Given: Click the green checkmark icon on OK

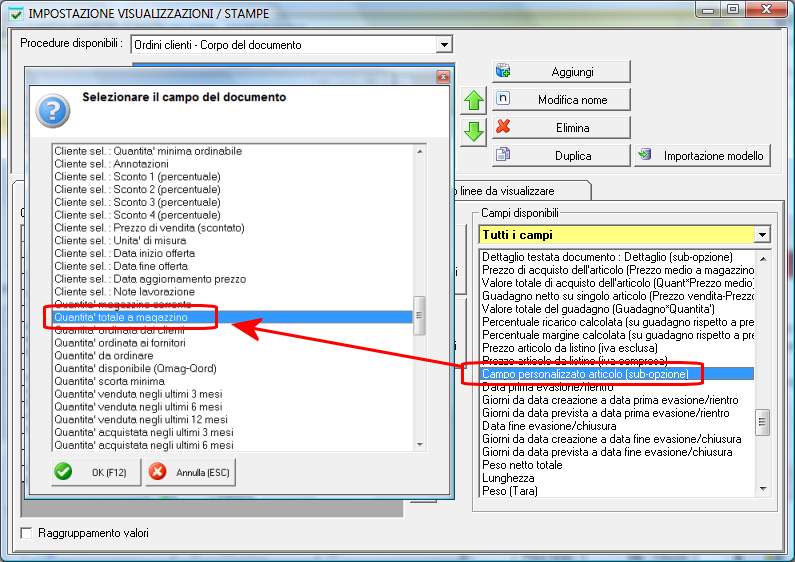Looking at the screenshot, I should 63,472.
